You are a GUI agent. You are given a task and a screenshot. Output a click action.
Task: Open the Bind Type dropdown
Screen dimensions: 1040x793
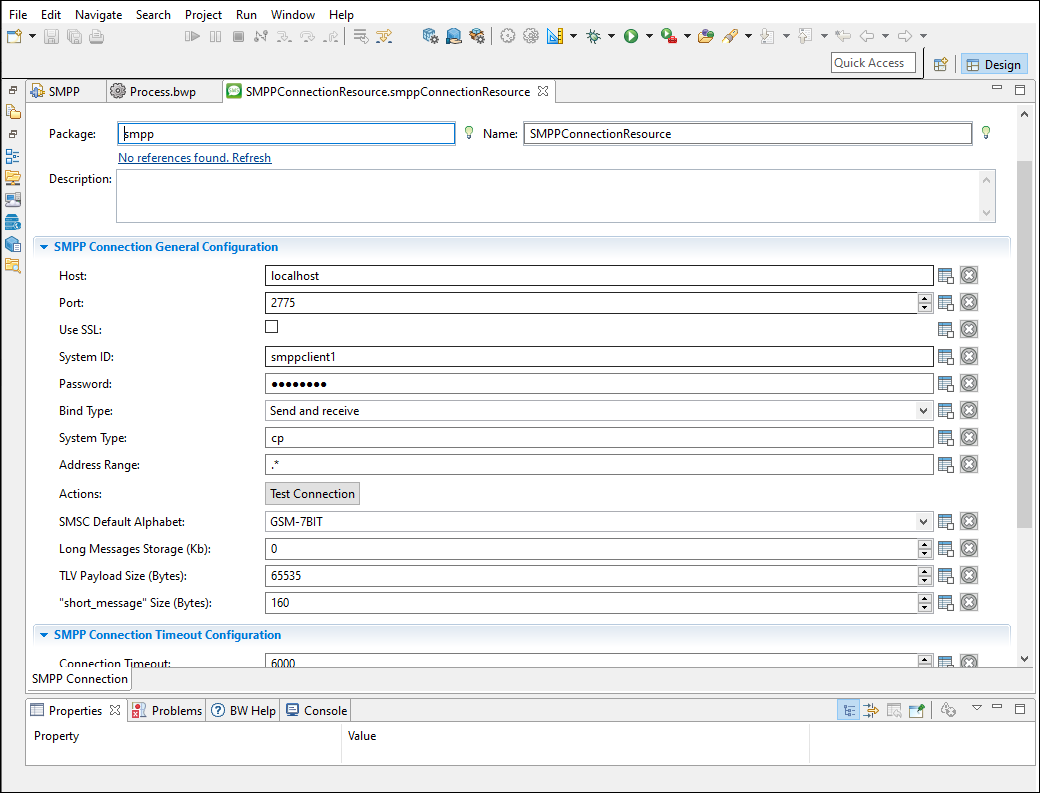click(x=923, y=411)
